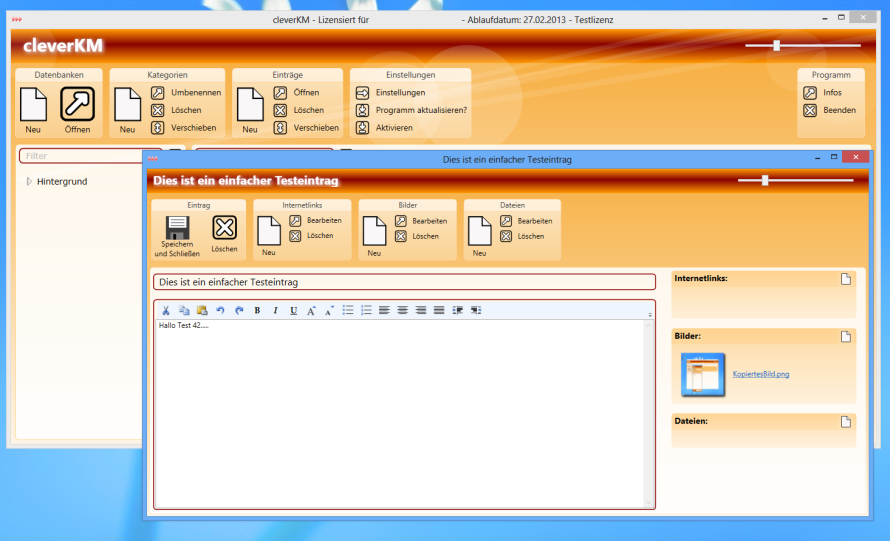Click the editor vertical scrollbar
890x541 pixels.
[x=648, y=413]
